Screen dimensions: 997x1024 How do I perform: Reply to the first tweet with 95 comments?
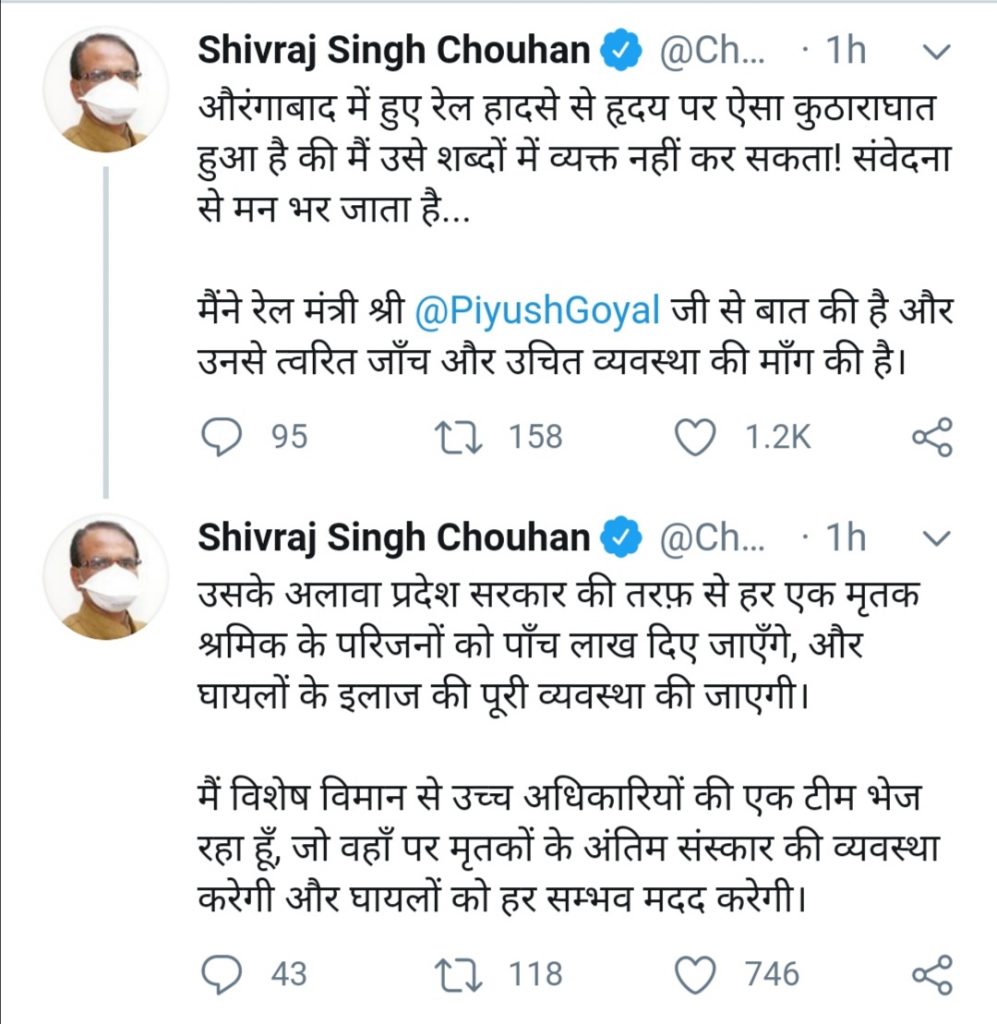pyautogui.click(x=222, y=436)
